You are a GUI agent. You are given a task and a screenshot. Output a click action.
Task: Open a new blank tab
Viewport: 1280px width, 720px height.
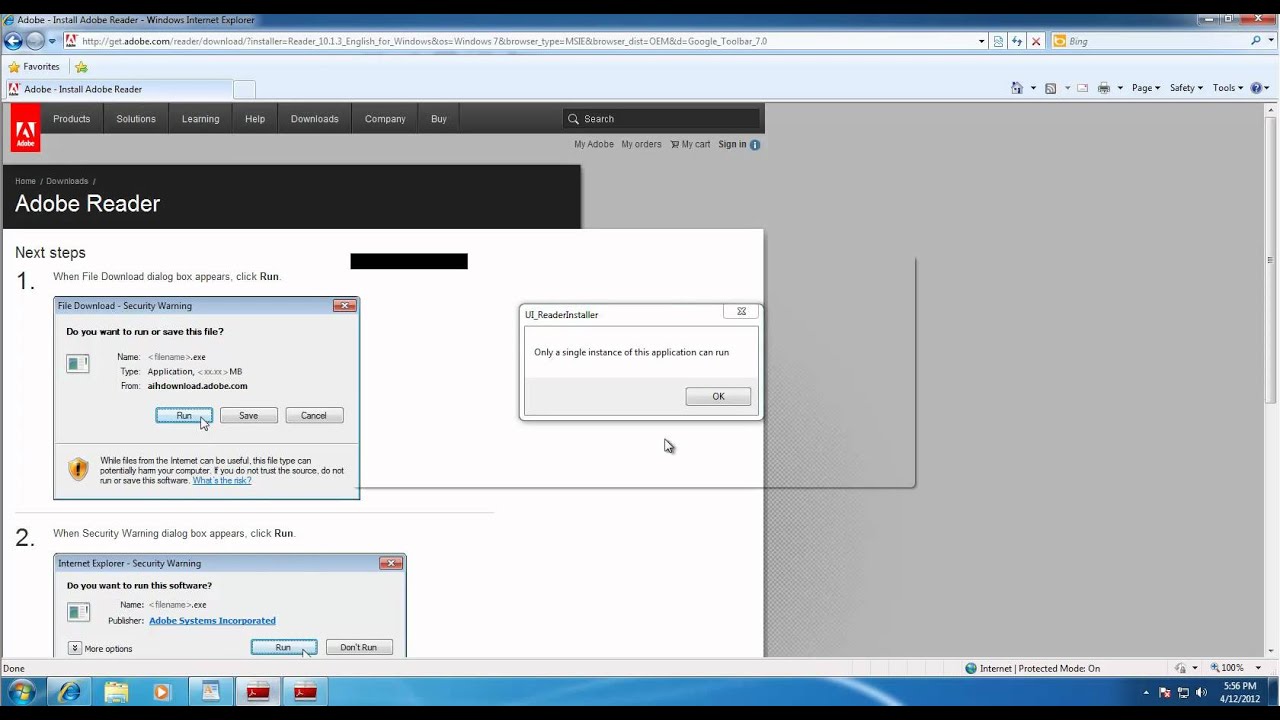pyautogui.click(x=244, y=89)
